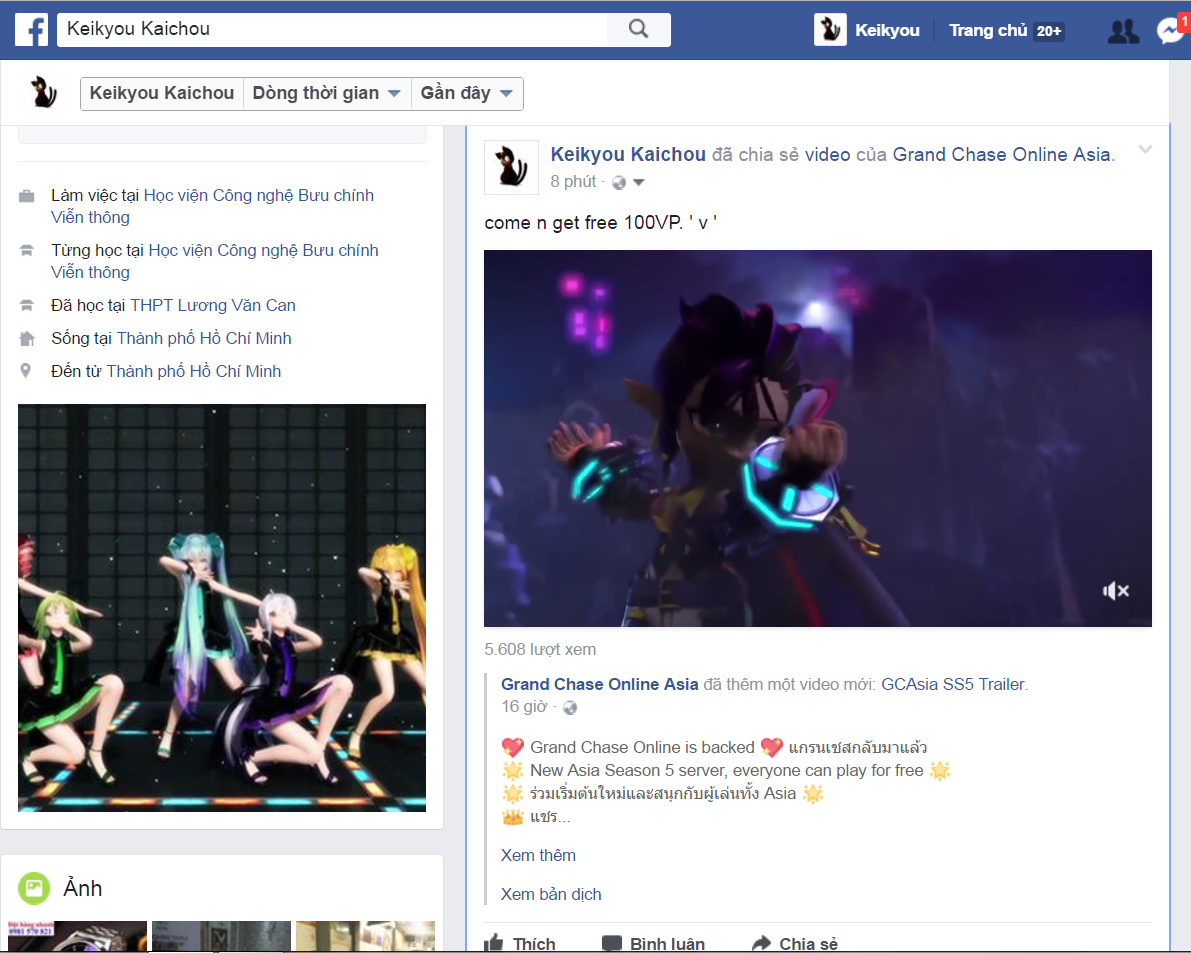Share the post with Chia sẻ
Screen dimensions: 1191x953
[795, 944]
